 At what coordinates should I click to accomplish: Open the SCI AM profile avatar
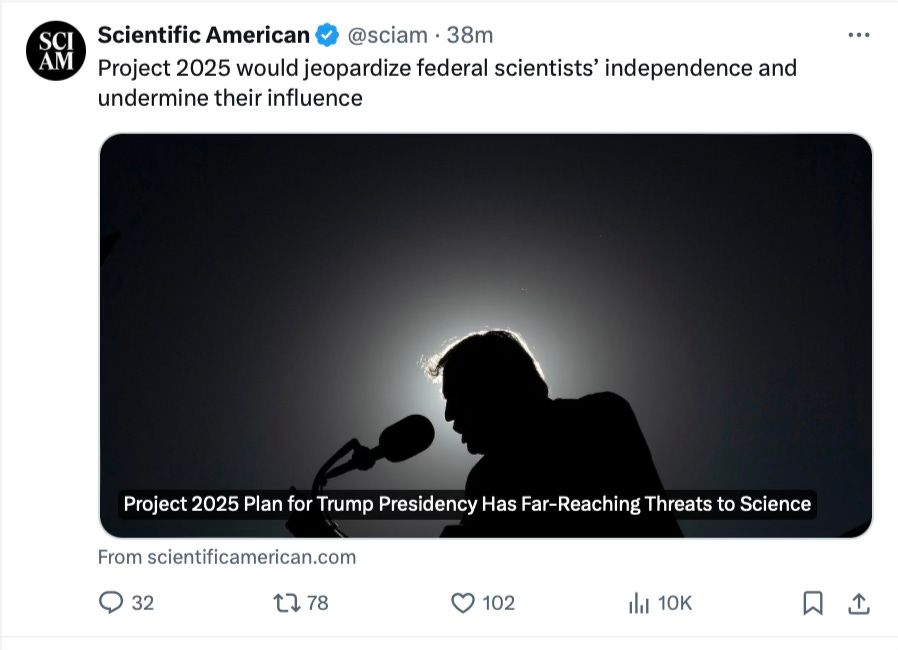[55, 50]
